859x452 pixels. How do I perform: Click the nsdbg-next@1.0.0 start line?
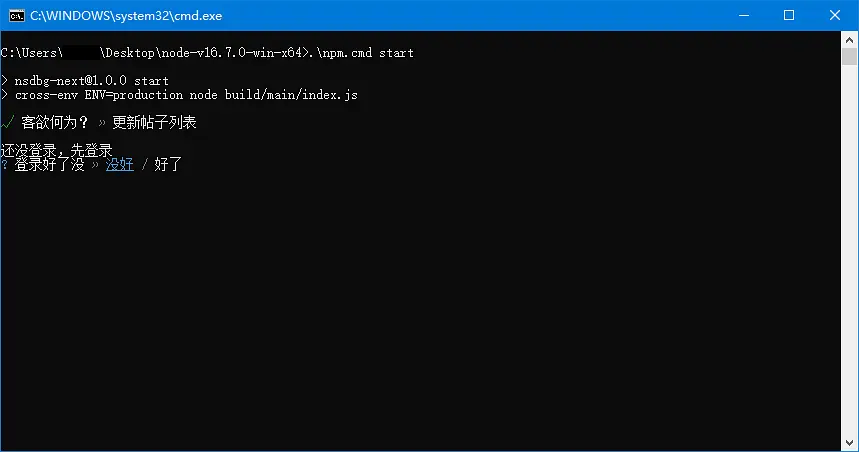point(91,80)
